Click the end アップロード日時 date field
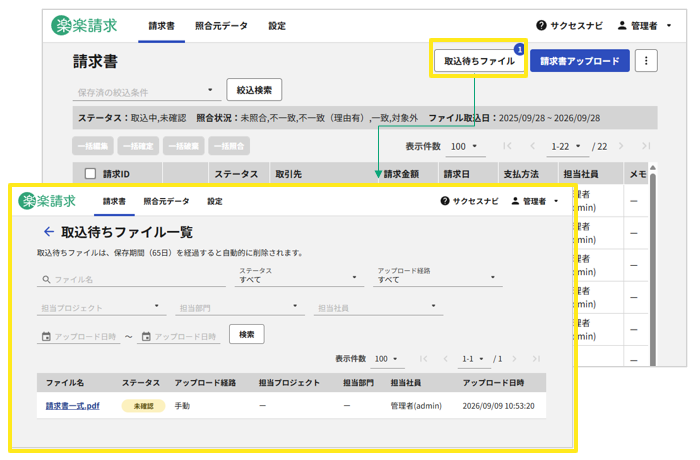The image size is (700, 460). [x=179, y=336]
